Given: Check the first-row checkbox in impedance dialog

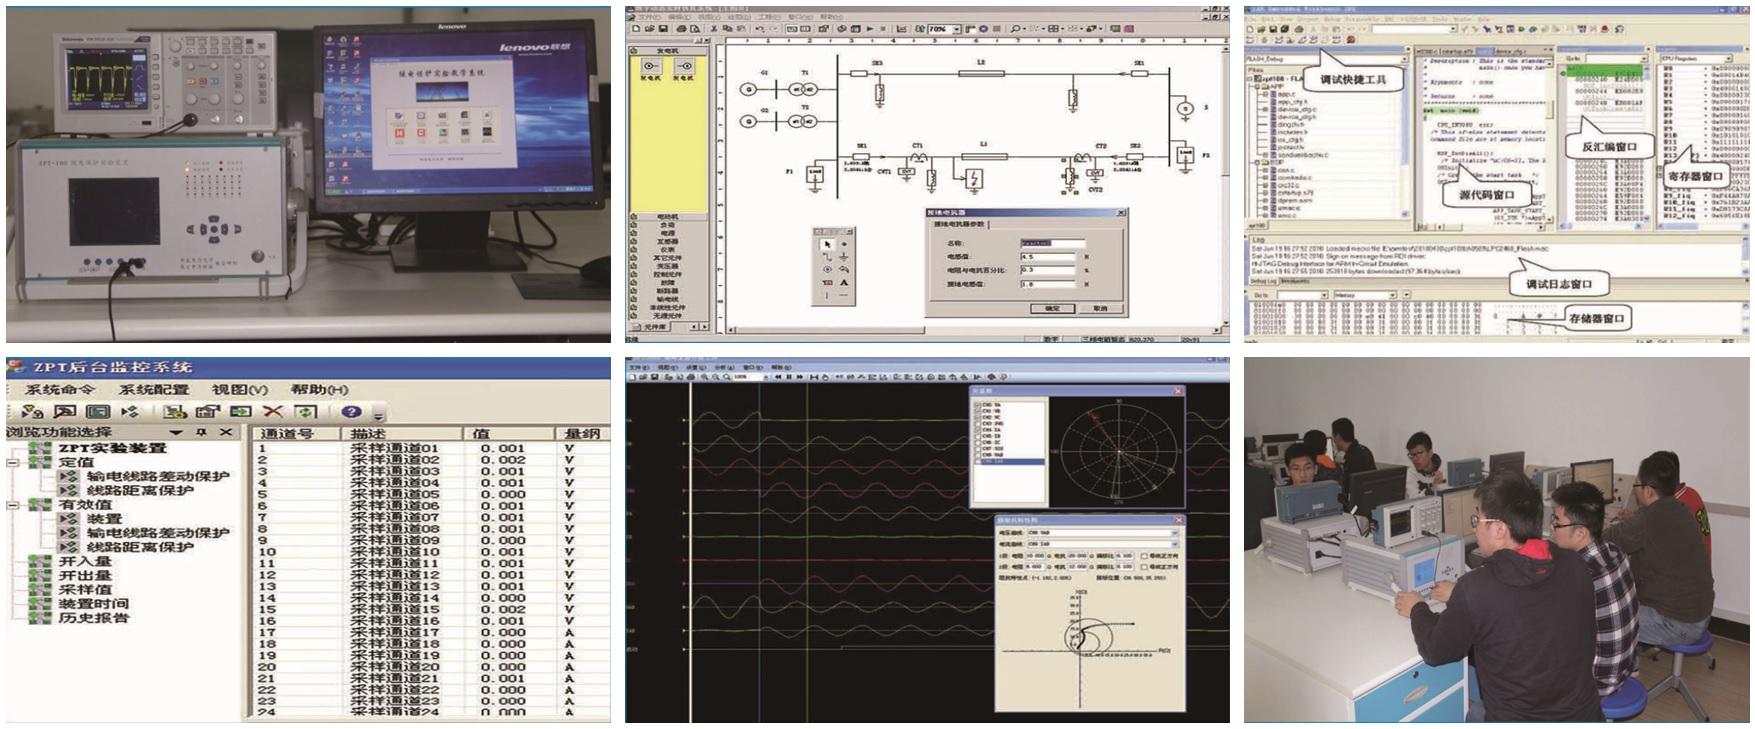Looking at the screenshot, I should [1144, 555].
